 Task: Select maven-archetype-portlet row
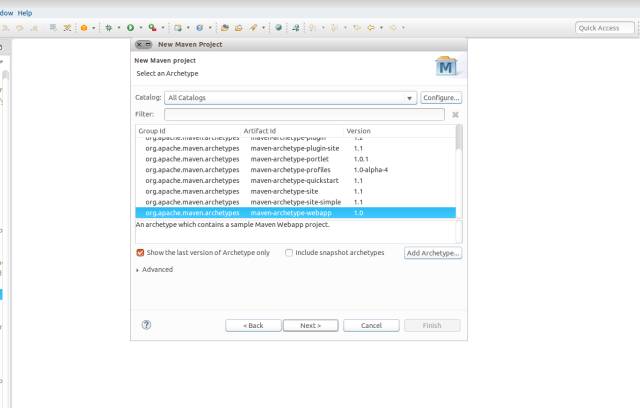click(x=296, y=159)
